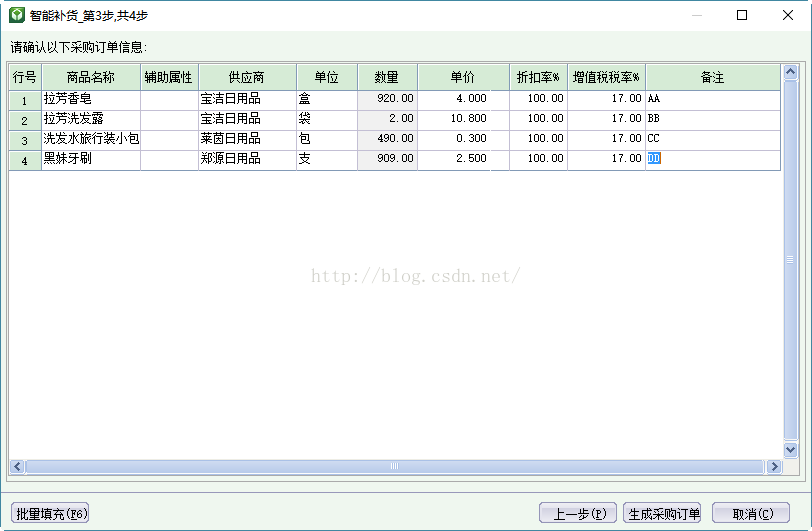
Task: Click the 洗发水旅行装小包 product cell
Action: coord(91,140)
